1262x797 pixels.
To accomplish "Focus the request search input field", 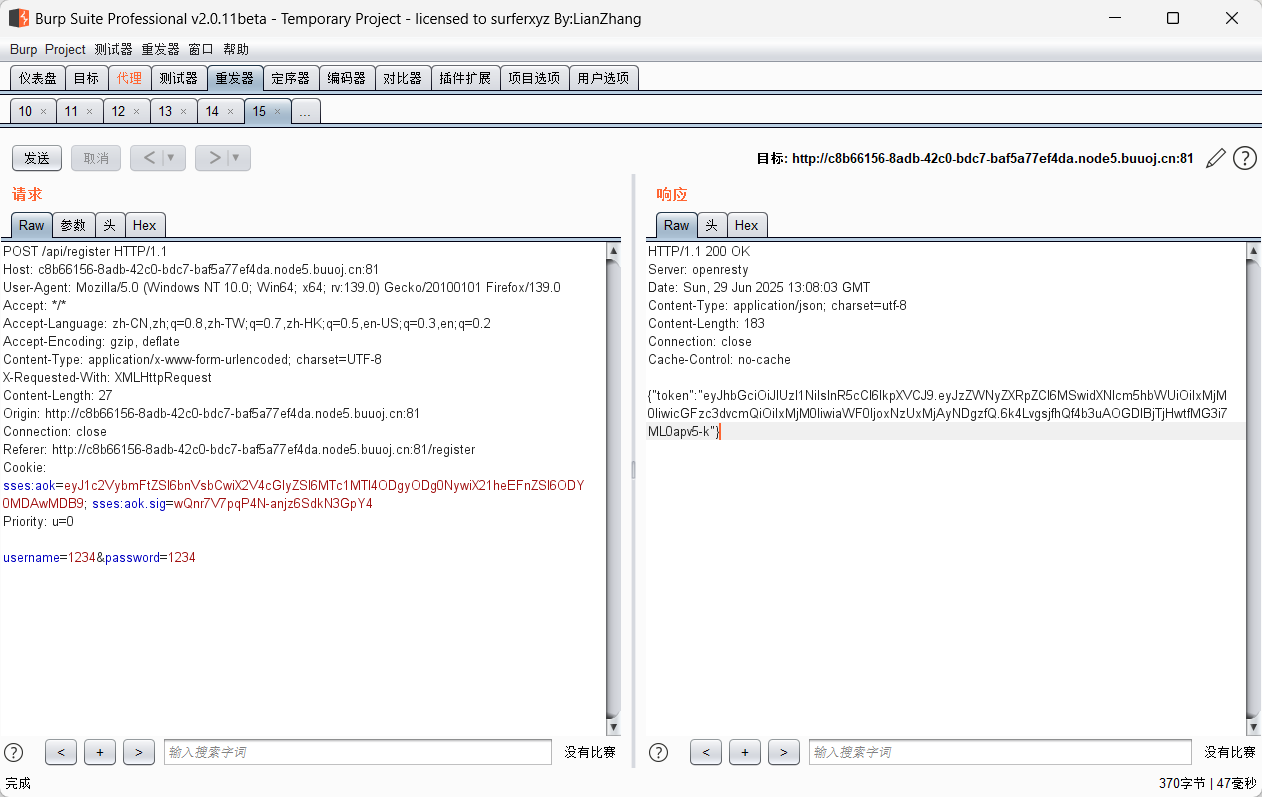I will click(x=358, y=752).
